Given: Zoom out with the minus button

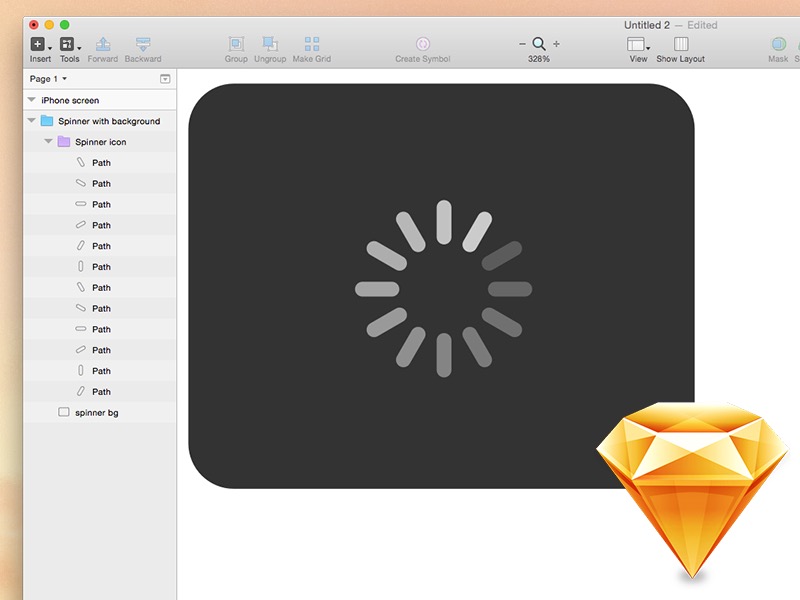Looking at the screenshot, I should [x=522, y=44].
